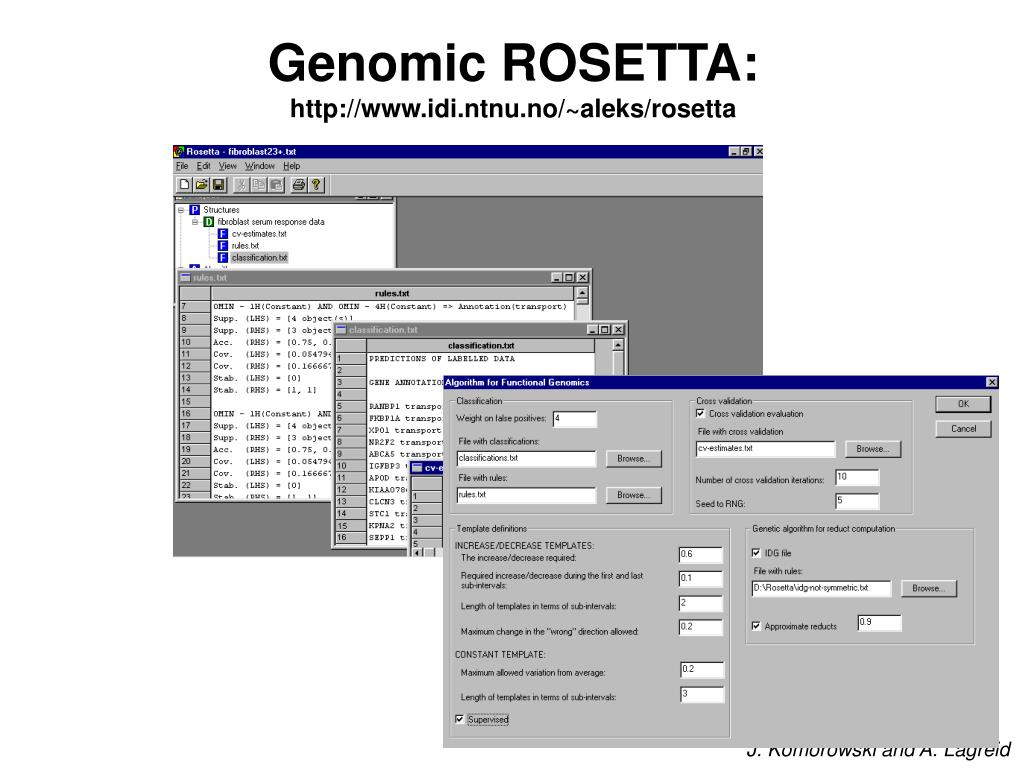Click the increase/decrease required field
Viewport: 1024px width, 768px height.
coord(701,554)
